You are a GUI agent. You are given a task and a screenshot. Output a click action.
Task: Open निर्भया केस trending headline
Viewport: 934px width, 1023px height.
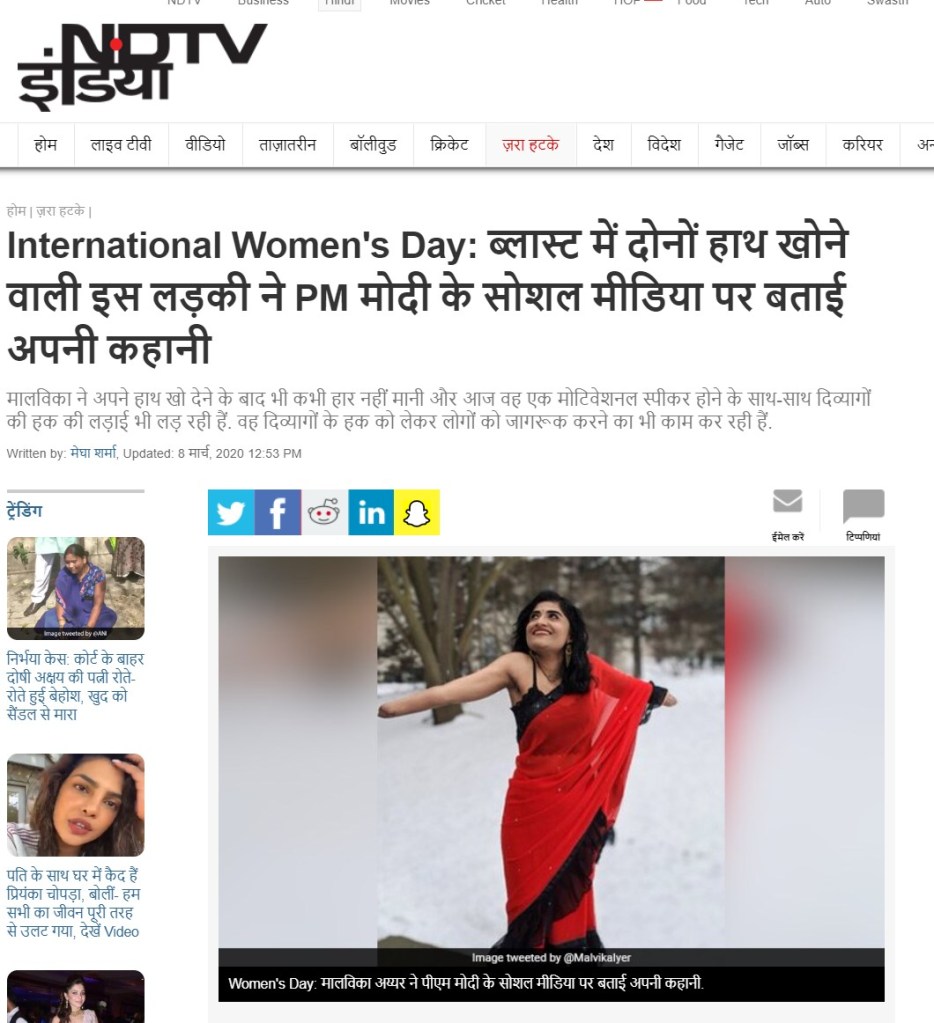pos(76,686)
